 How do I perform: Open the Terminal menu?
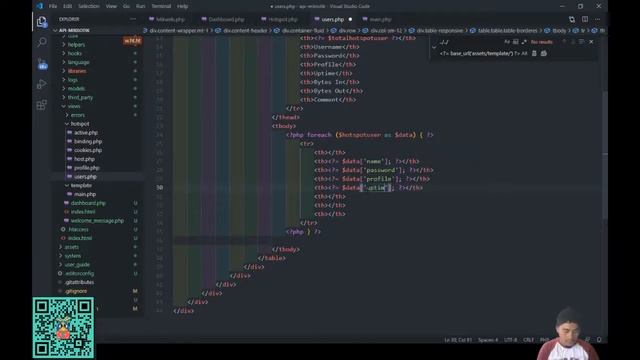coord(161,6)
